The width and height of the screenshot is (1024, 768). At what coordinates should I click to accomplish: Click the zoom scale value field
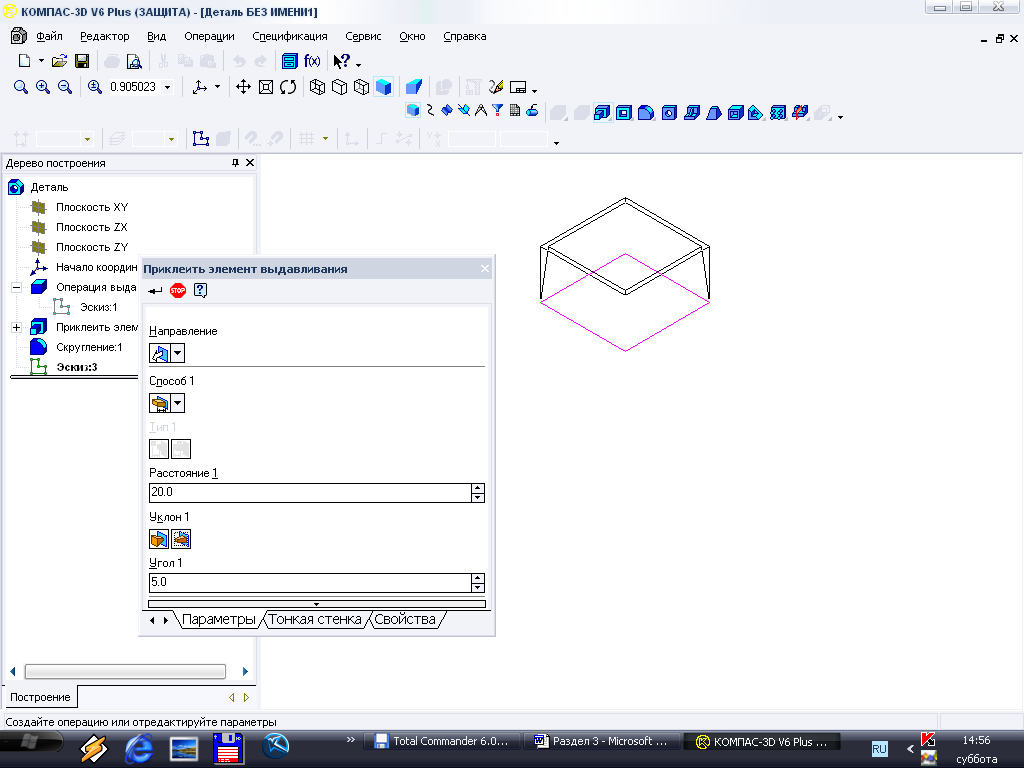(133, 87)
